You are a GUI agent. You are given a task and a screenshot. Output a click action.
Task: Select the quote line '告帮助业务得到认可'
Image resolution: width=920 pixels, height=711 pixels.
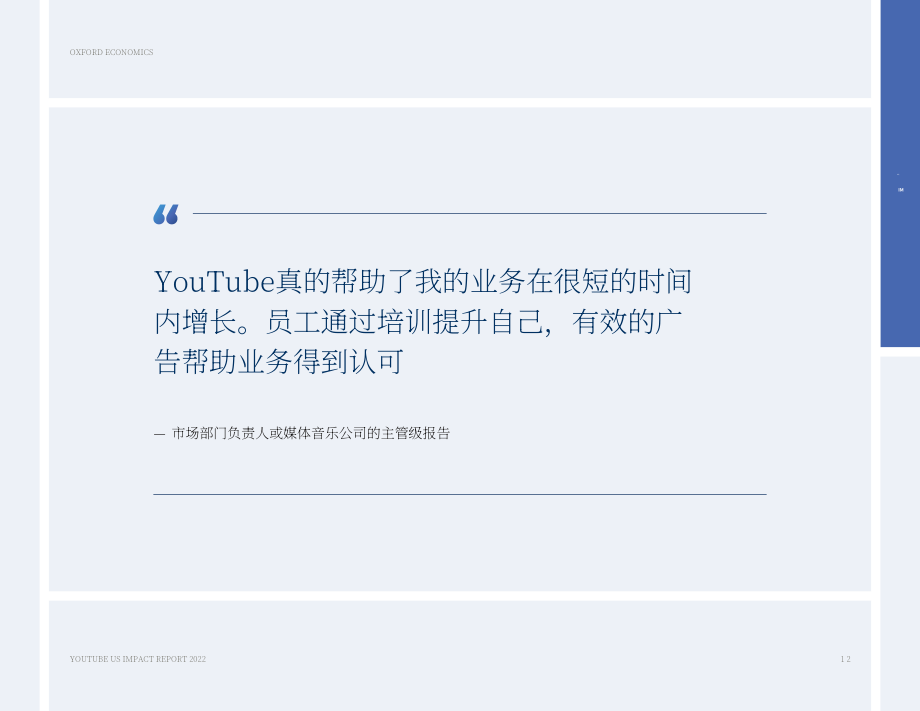(279, 361)
